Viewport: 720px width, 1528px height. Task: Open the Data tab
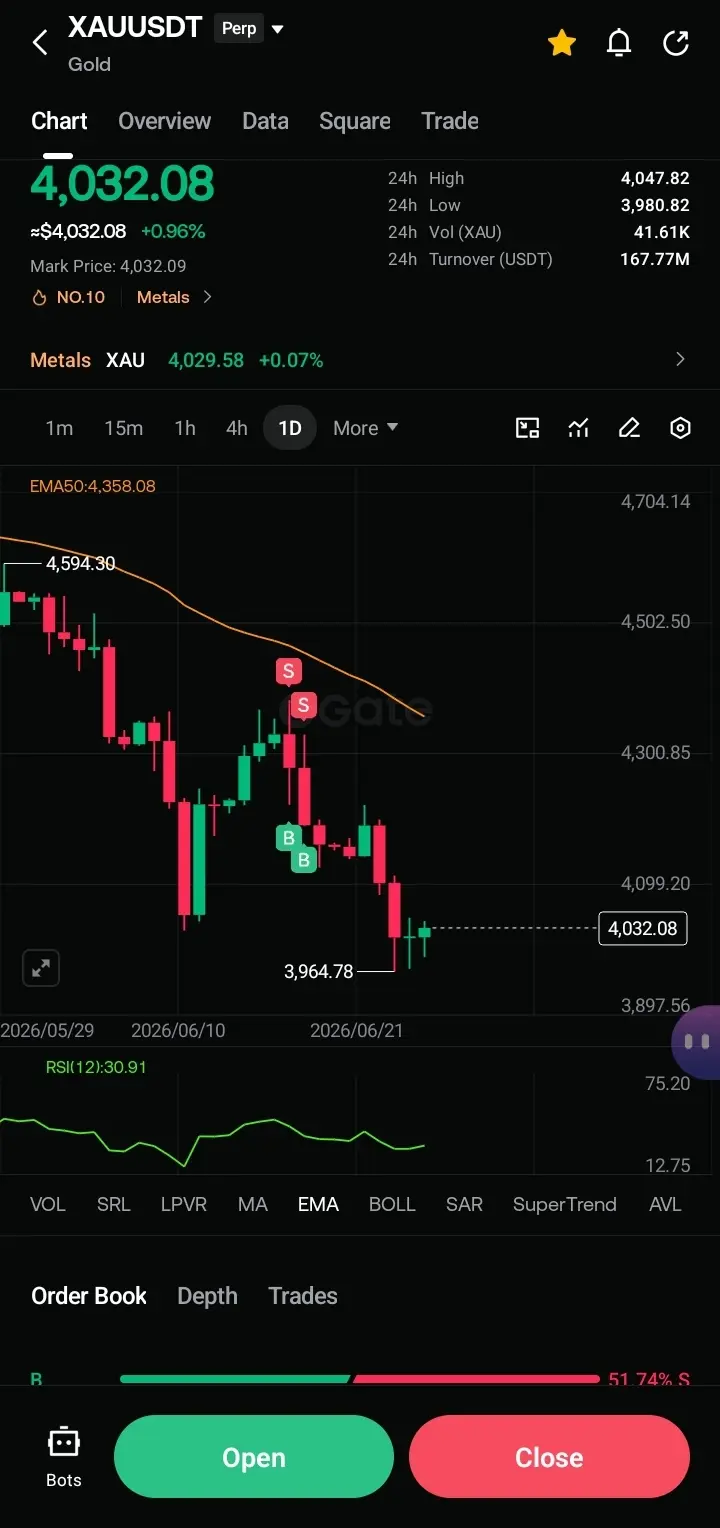click(x=265, y=121)
